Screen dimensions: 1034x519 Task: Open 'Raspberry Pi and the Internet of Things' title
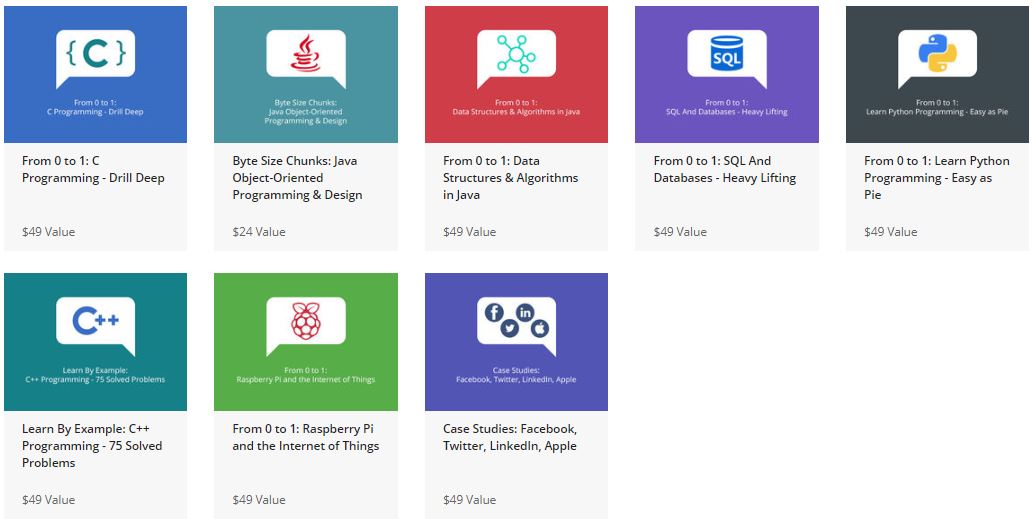click(x=305, y=437)
